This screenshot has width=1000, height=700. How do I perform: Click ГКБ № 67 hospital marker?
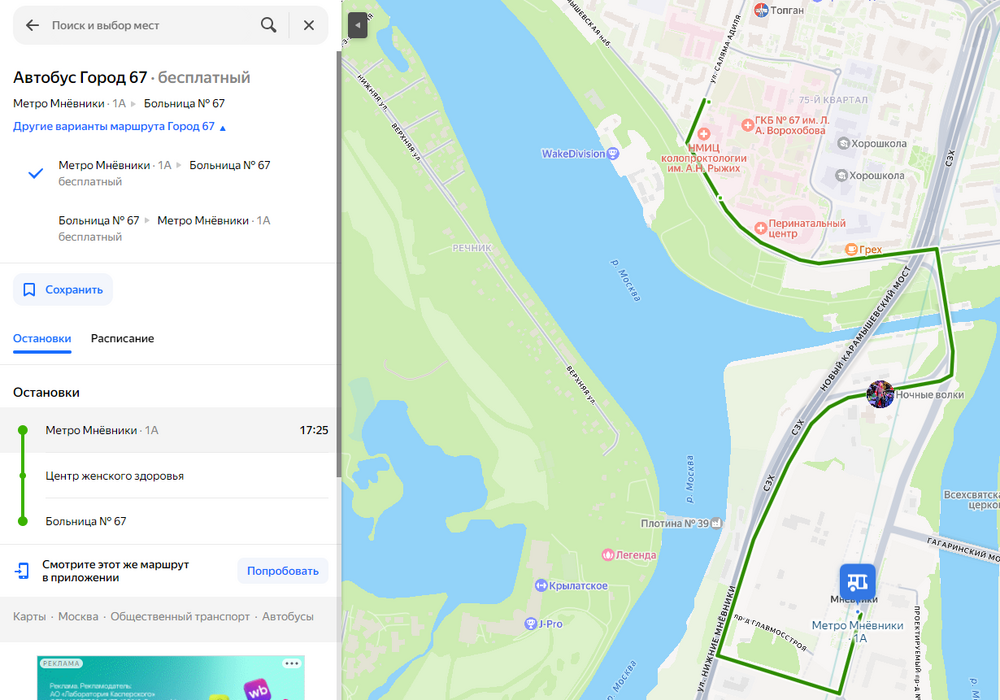(x=747, y=125)
